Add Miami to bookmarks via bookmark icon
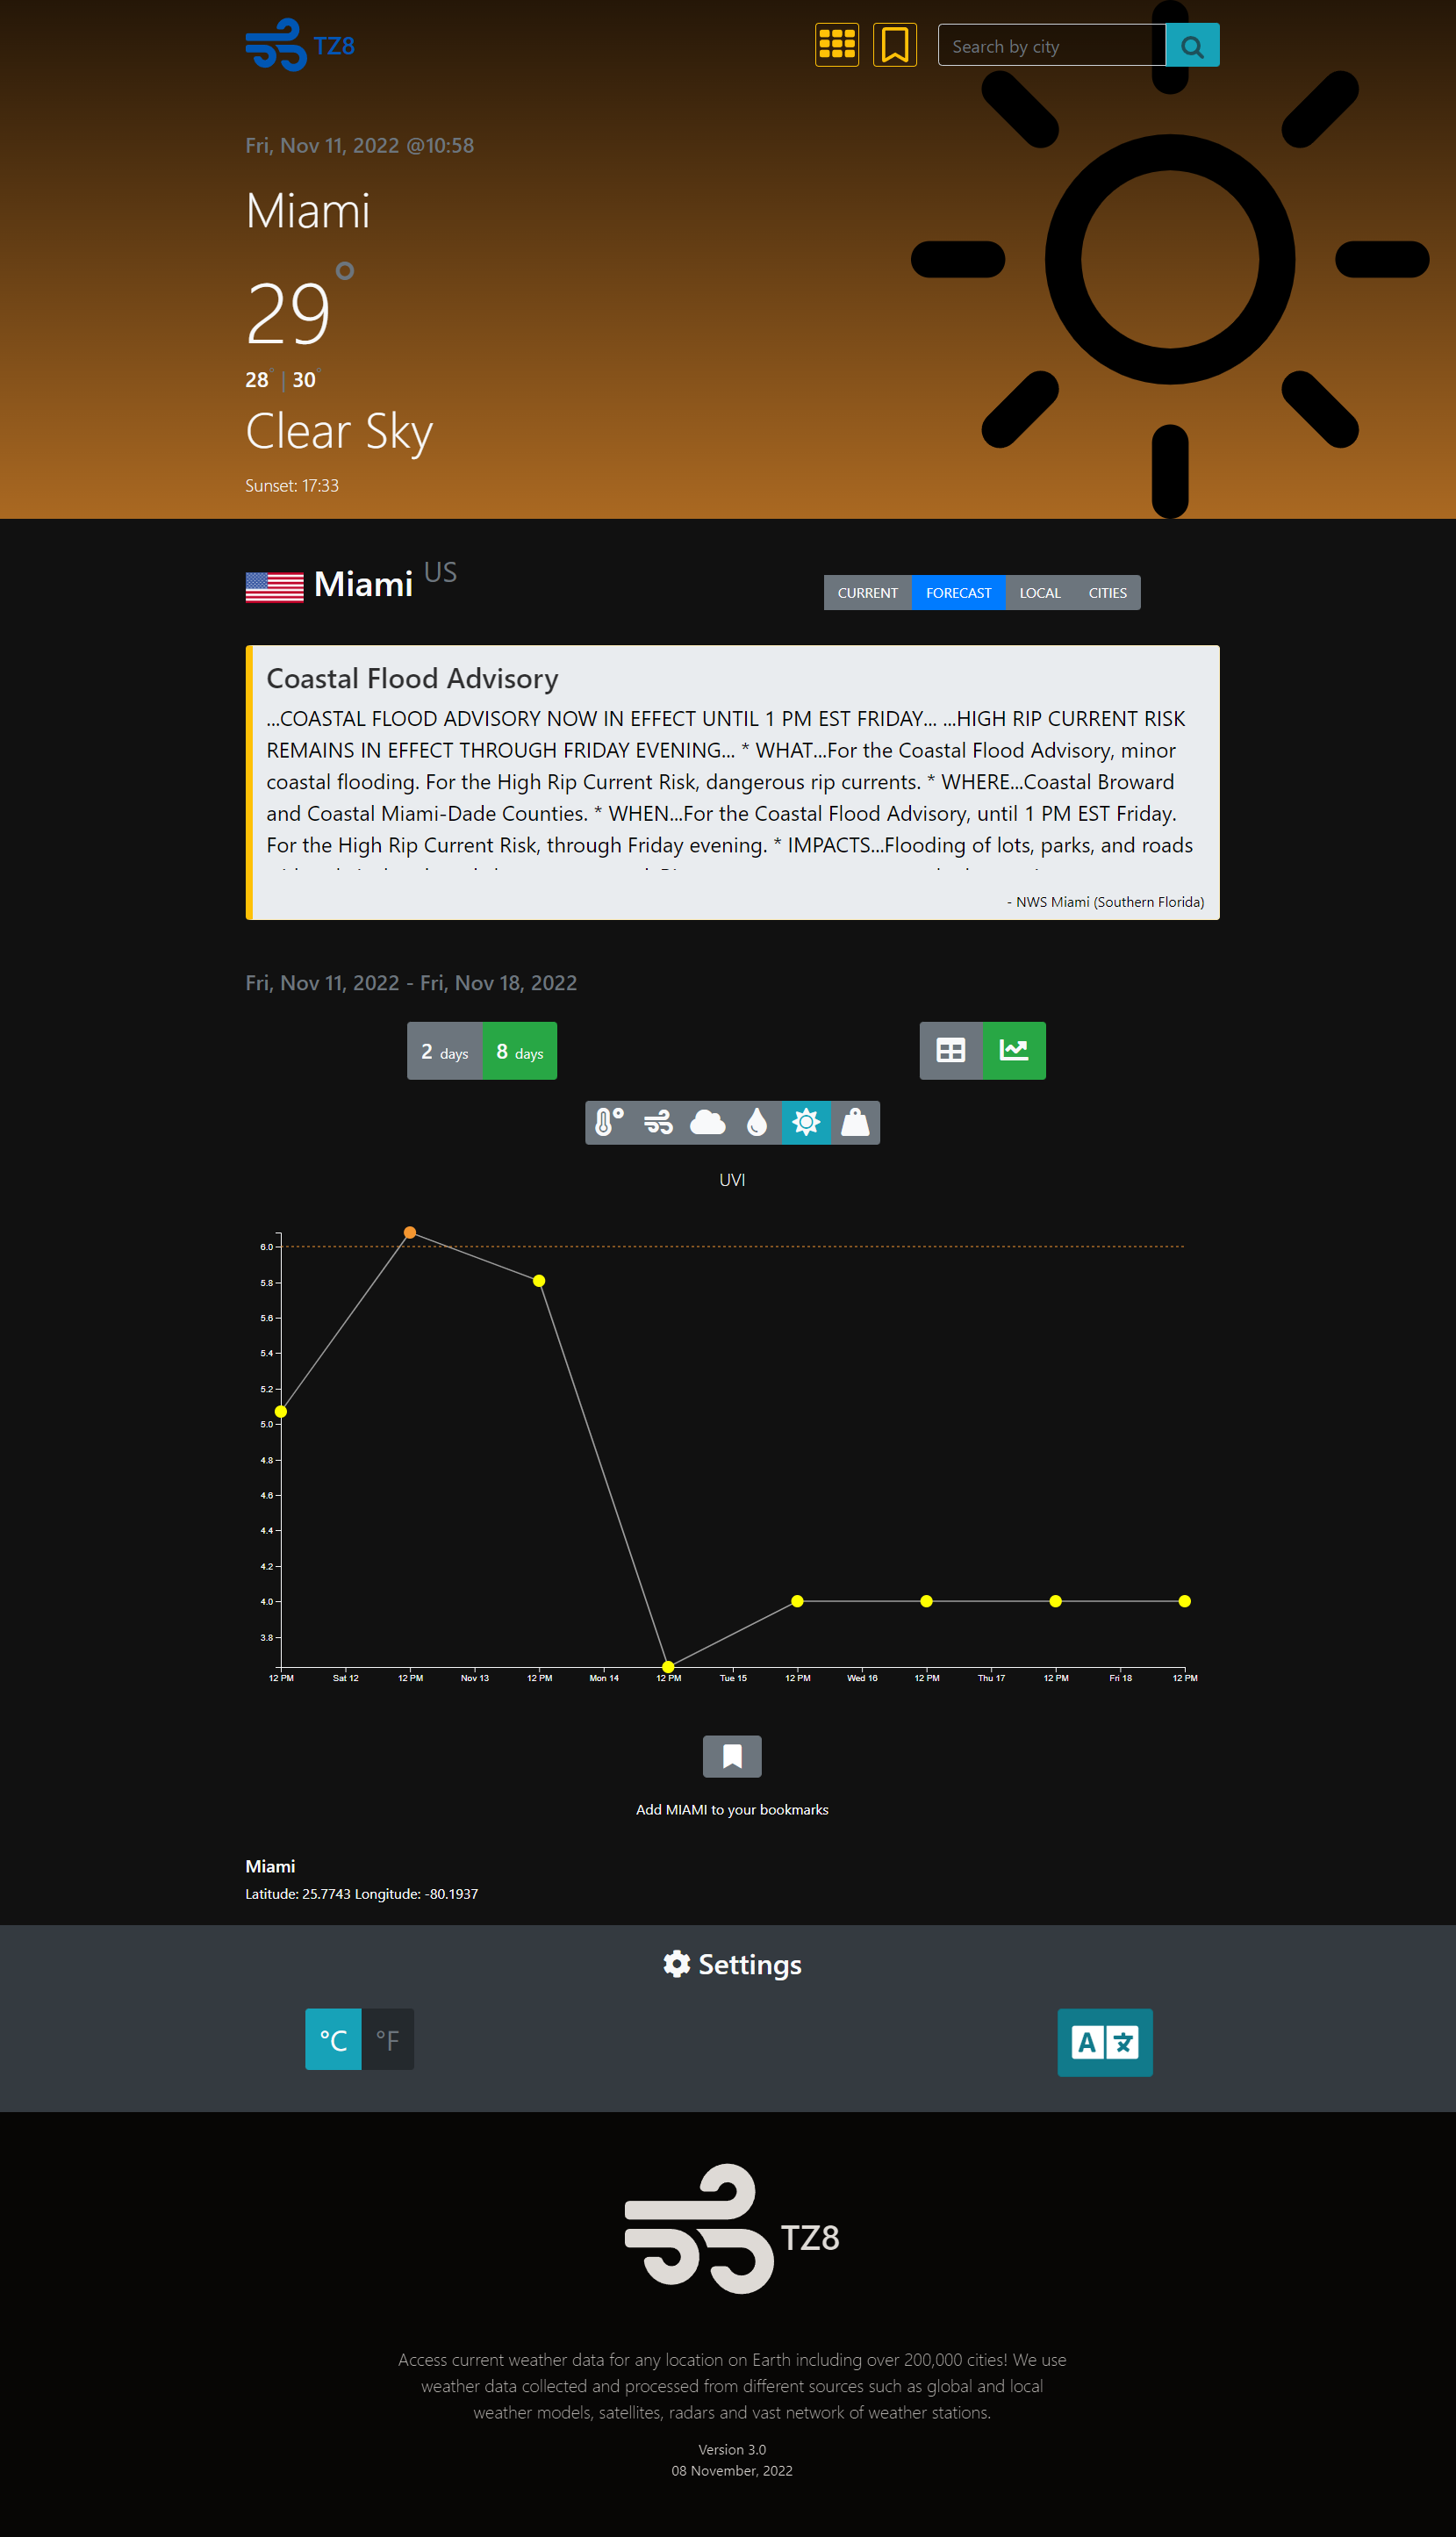The width and height of the screenshot is (1456, 2537). (x=732, y=1756)
